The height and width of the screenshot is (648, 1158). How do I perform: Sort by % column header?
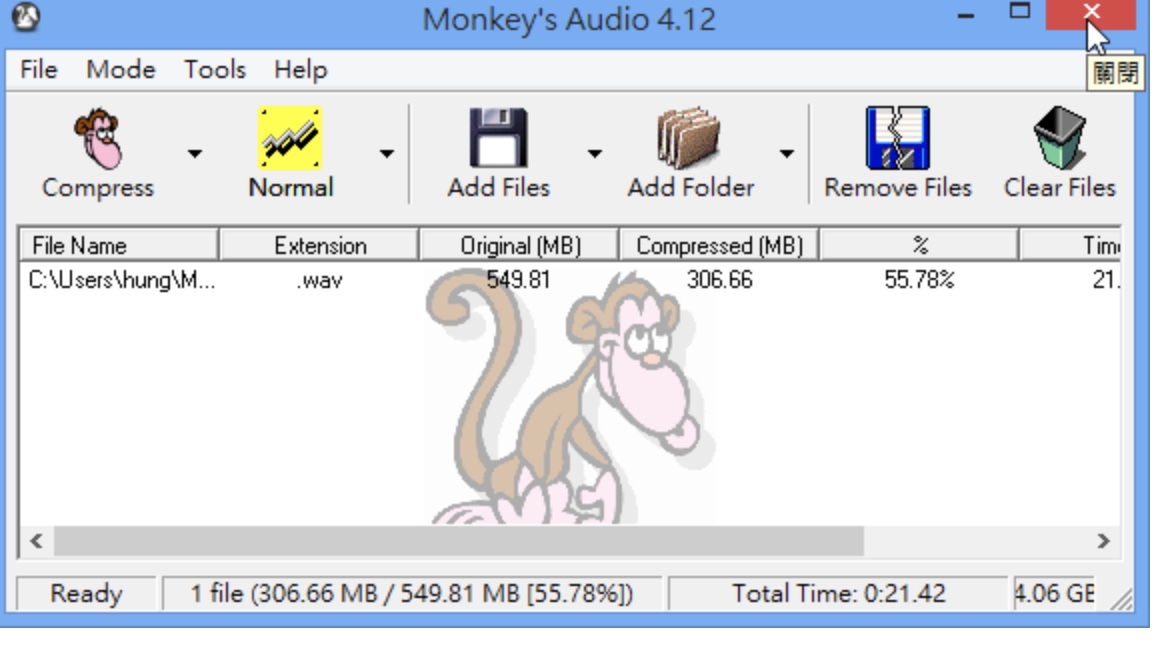(919, 245)
